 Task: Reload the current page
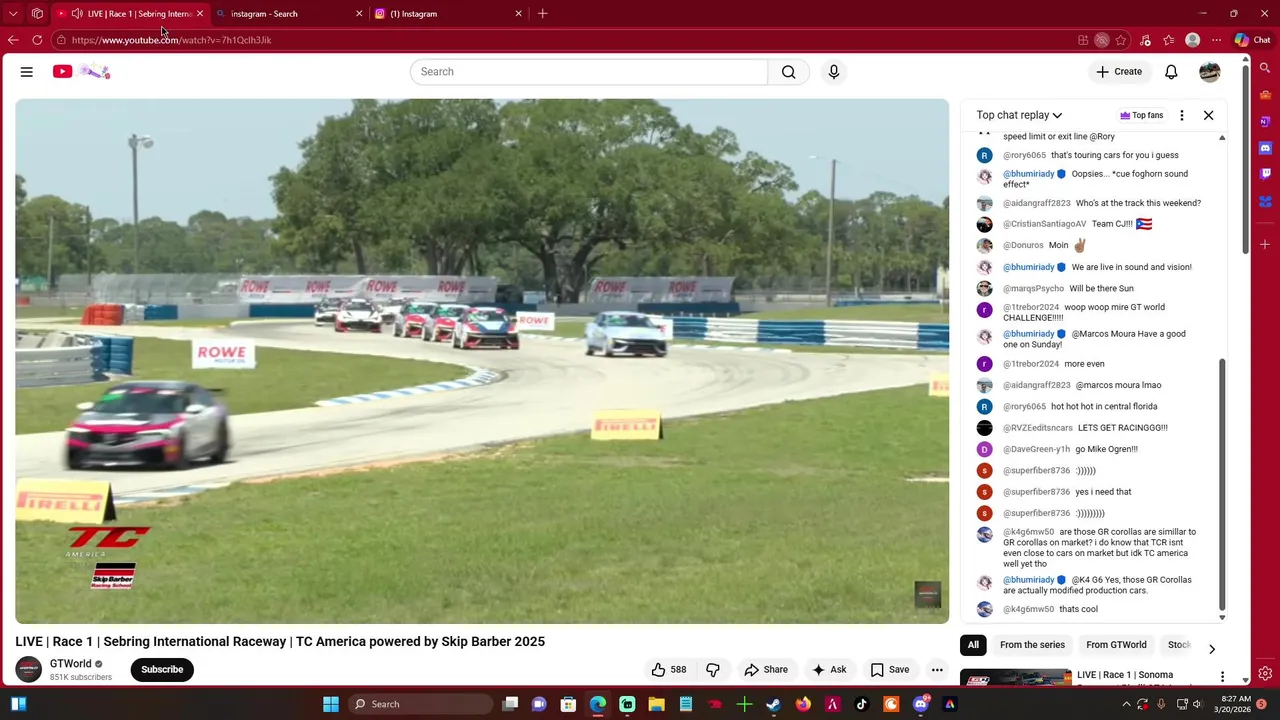coord(37,40)
